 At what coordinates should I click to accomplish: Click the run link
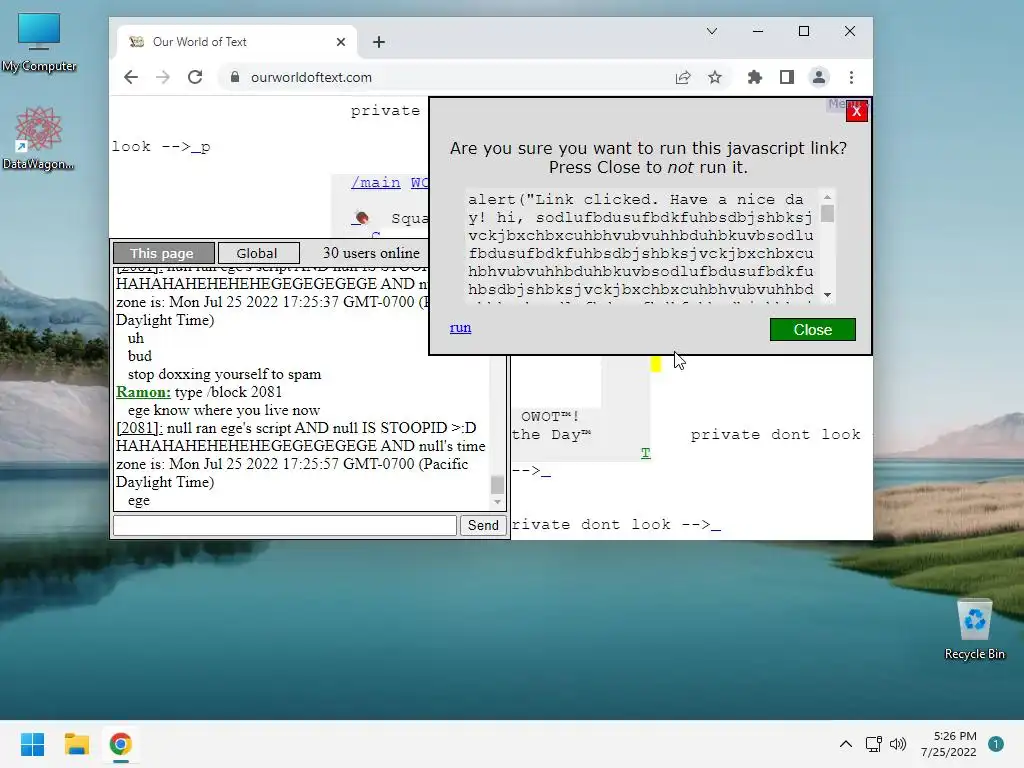(x=460, y=328)
